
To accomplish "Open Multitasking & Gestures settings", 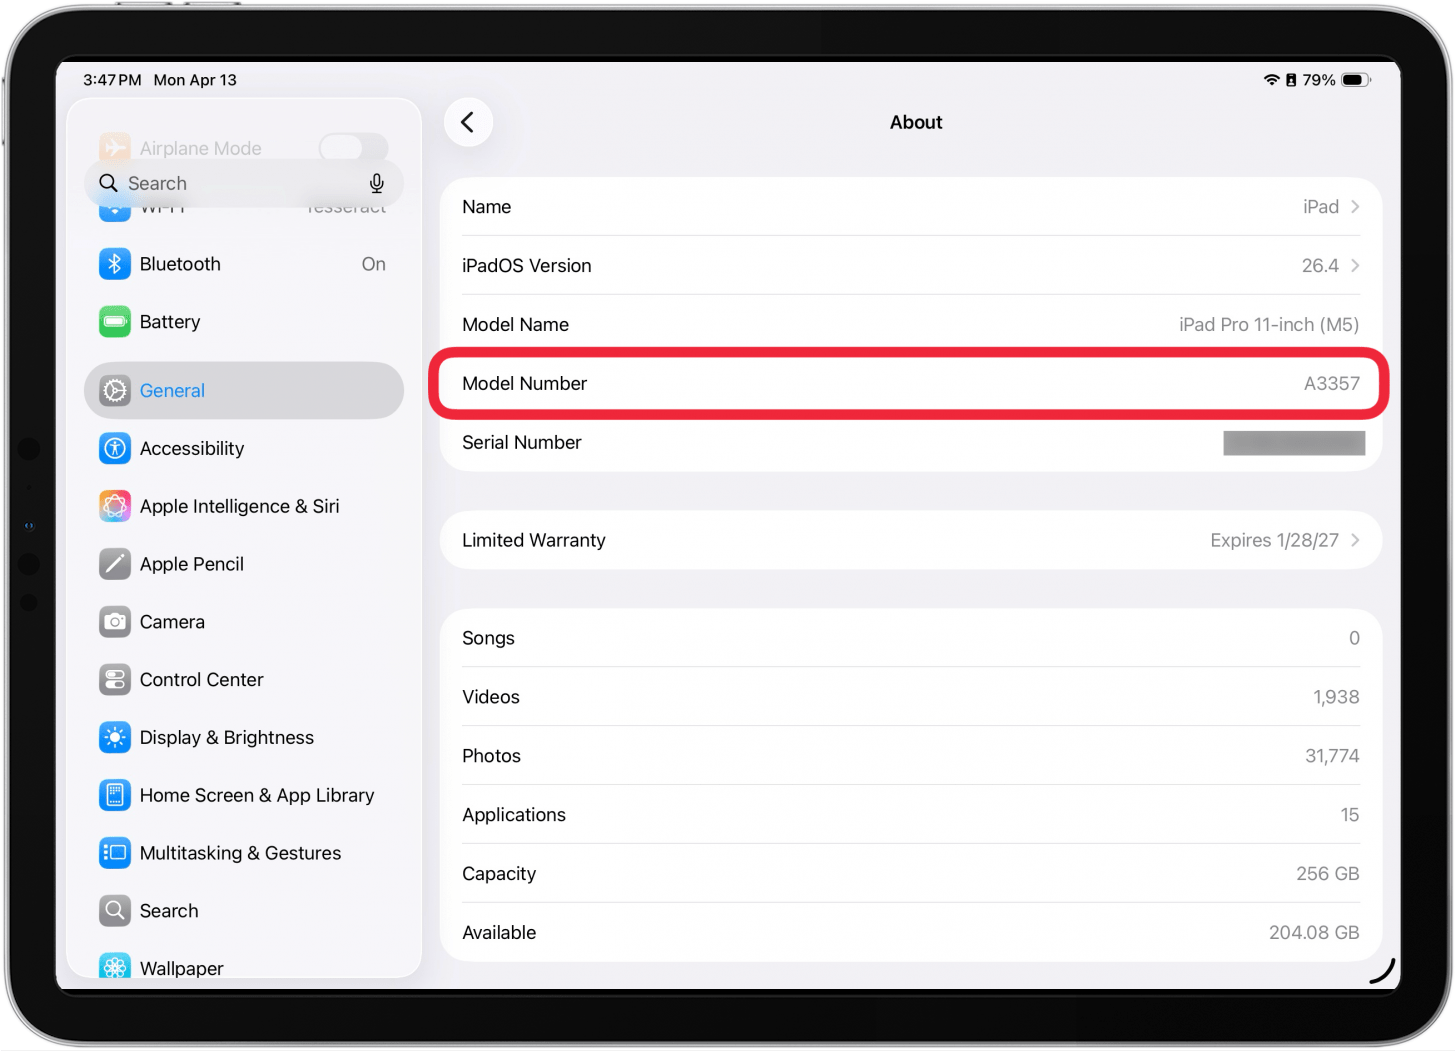I will [244, 853].
